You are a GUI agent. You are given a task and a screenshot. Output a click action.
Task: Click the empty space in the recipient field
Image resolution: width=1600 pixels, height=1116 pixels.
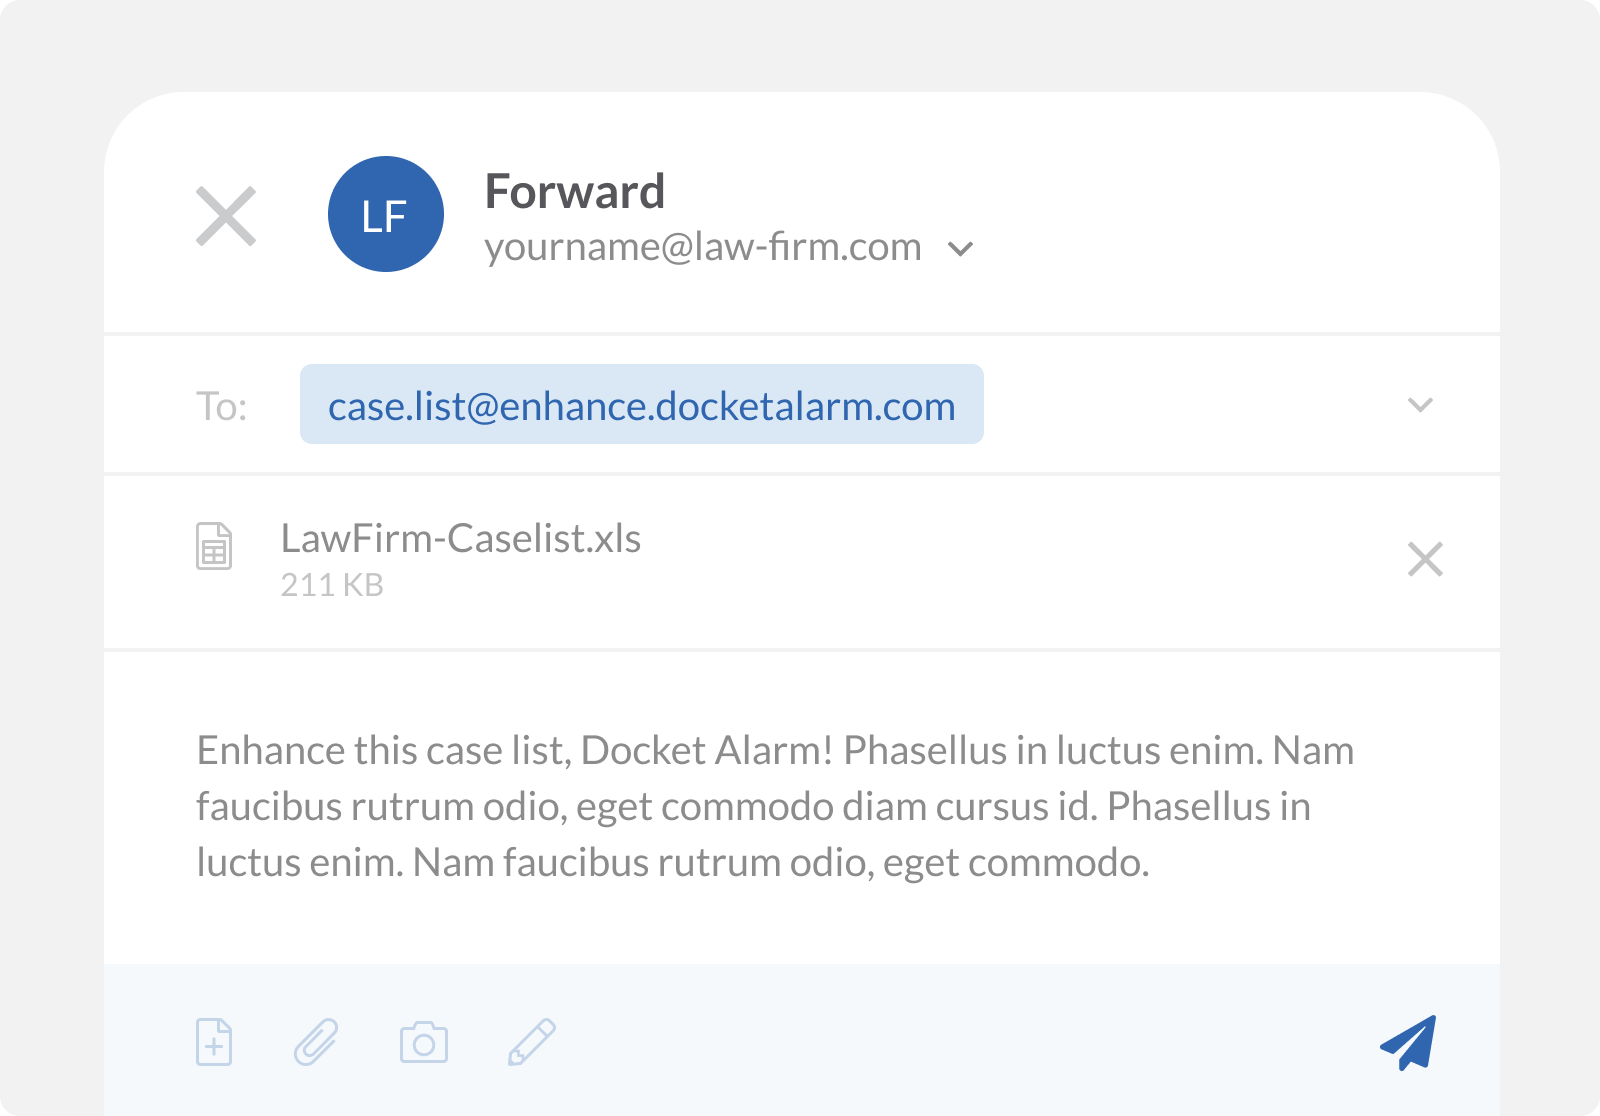click(x=1180, y=405)
